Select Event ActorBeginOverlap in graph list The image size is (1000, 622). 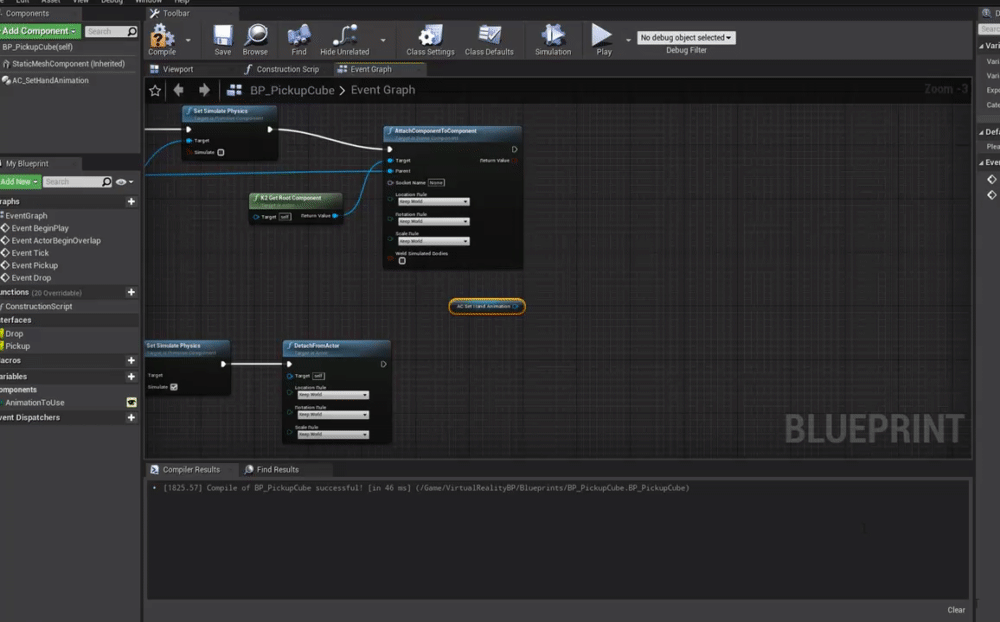pyautogui.click(x=56, y=241)
